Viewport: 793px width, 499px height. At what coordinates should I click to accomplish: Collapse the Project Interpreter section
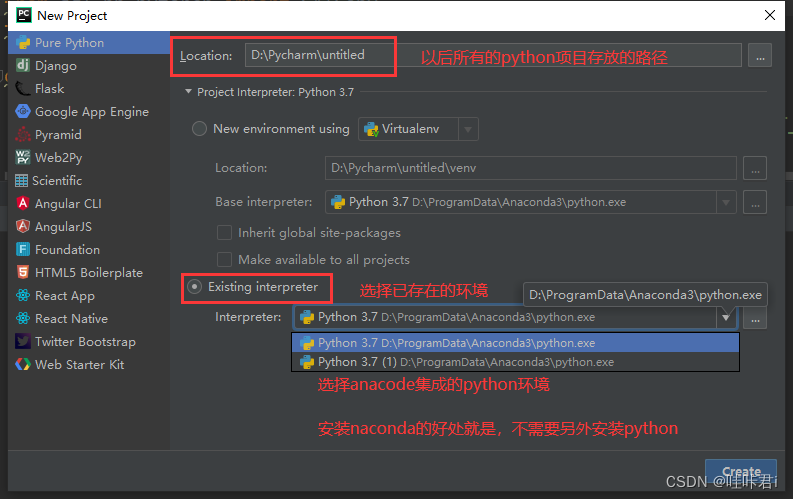point(189,92)
